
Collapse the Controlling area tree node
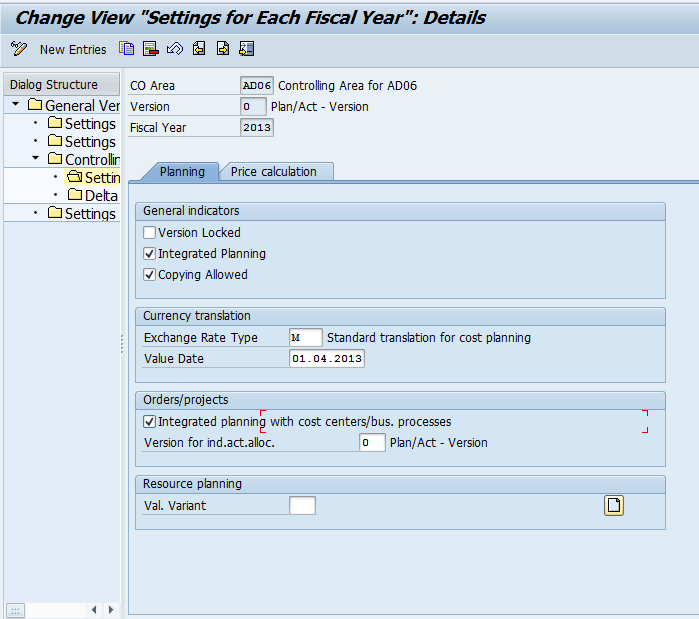click(x=36, y=158)
